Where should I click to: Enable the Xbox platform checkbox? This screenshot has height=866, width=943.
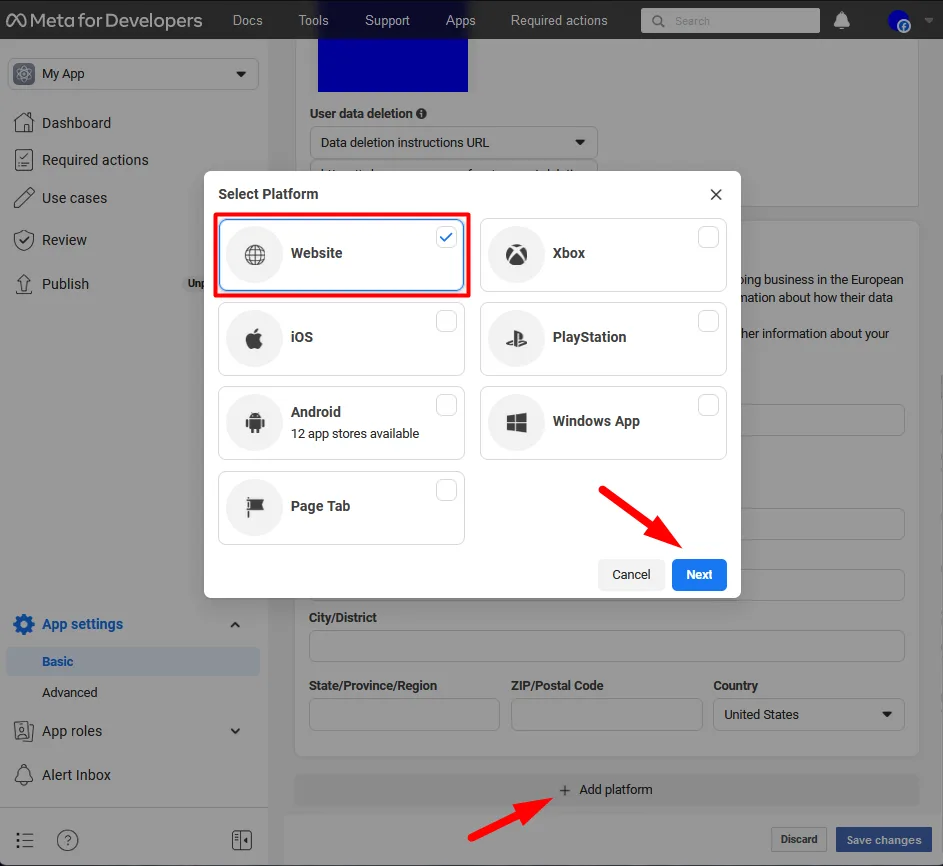(708, 237)
